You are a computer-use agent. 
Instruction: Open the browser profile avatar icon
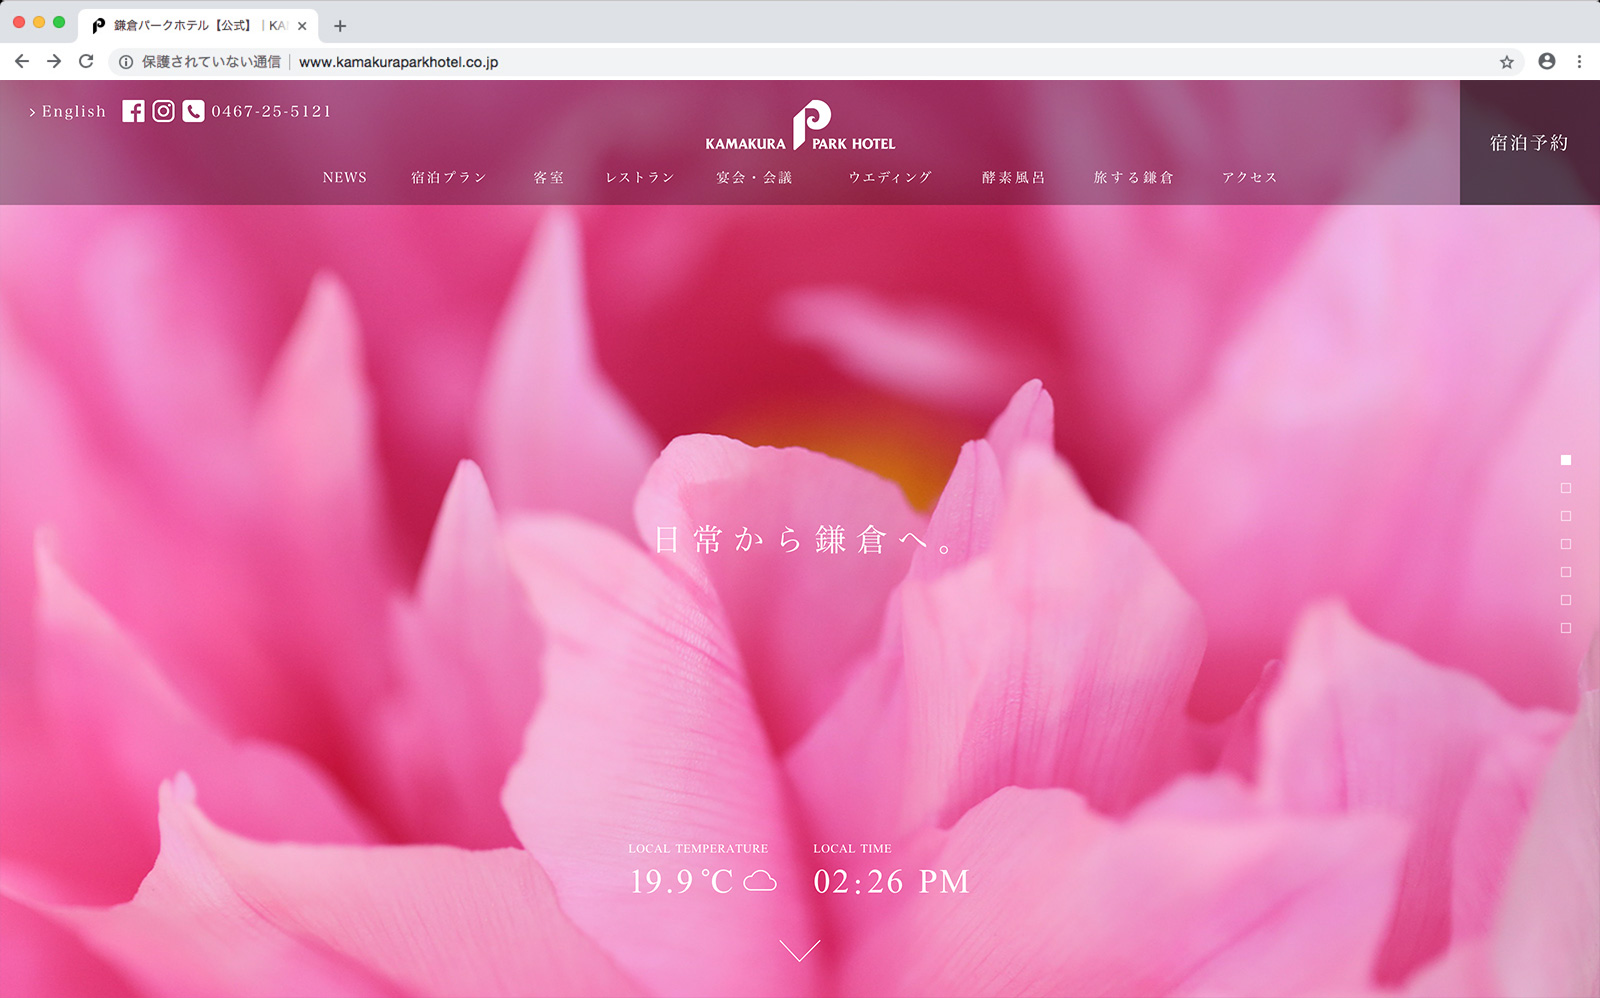point(1547,61)
